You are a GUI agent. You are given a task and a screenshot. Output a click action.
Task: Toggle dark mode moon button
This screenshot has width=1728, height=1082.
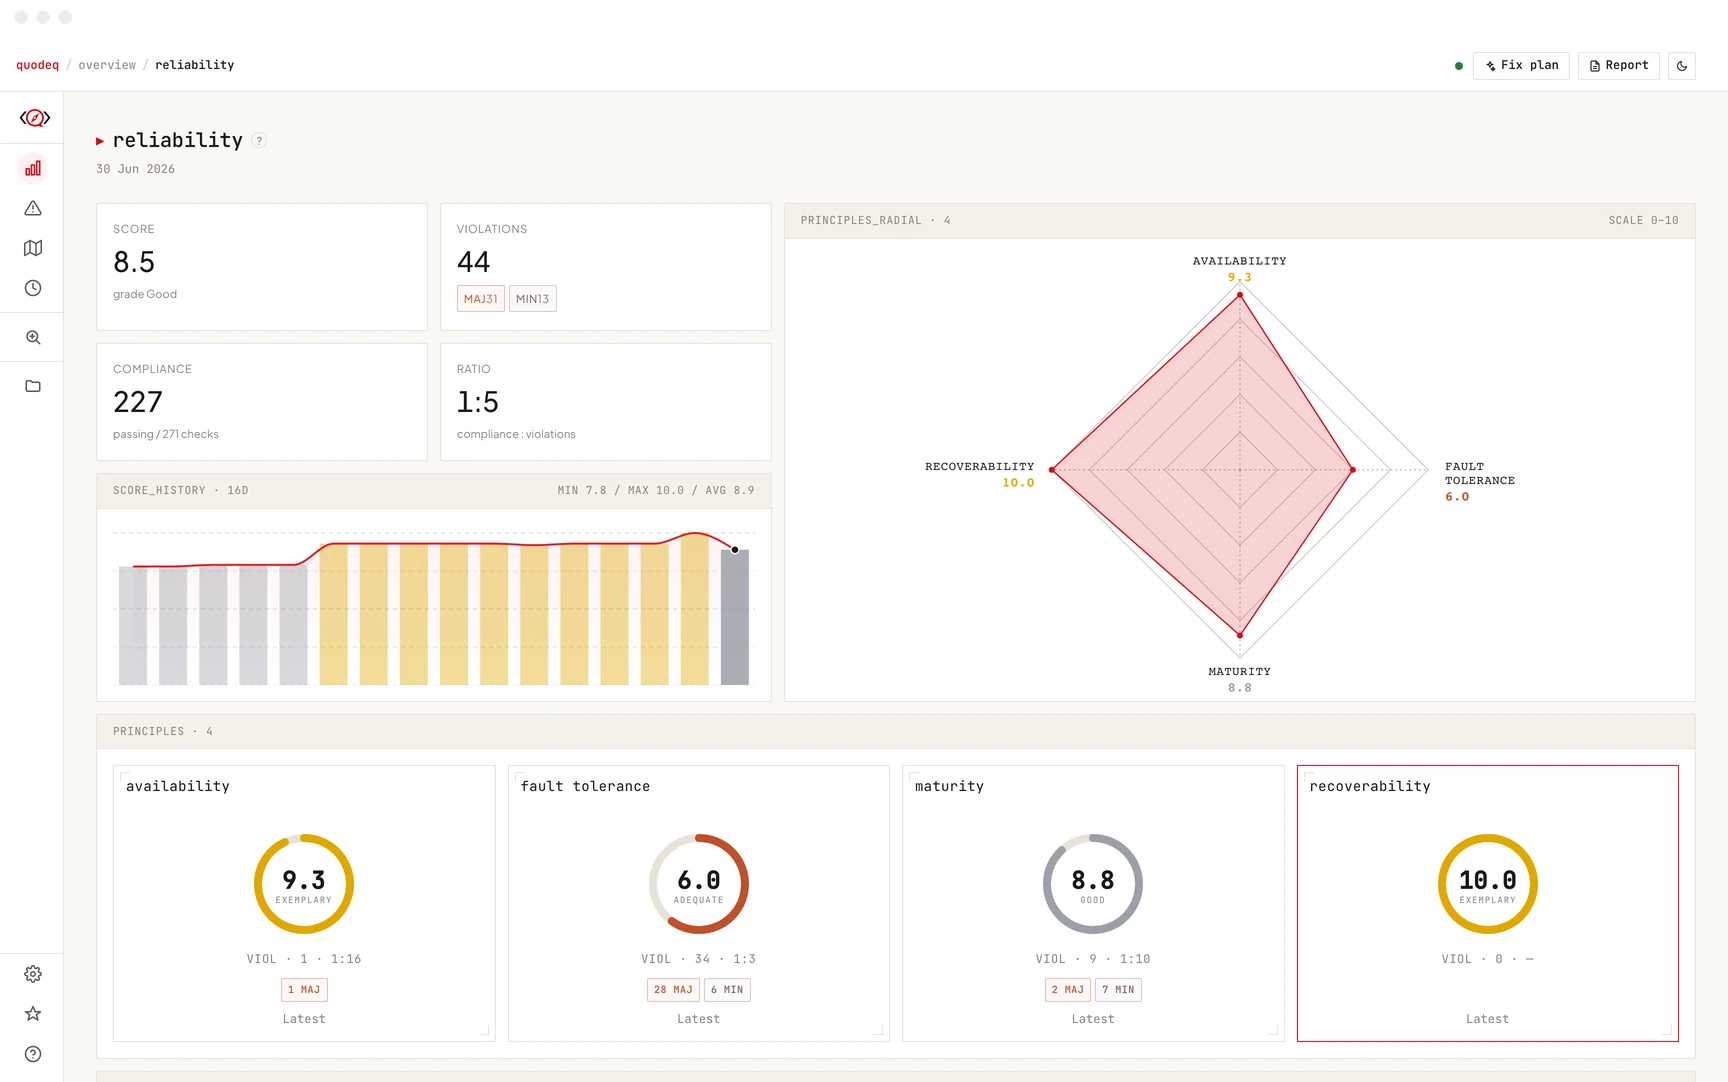tap(1682, 66)
